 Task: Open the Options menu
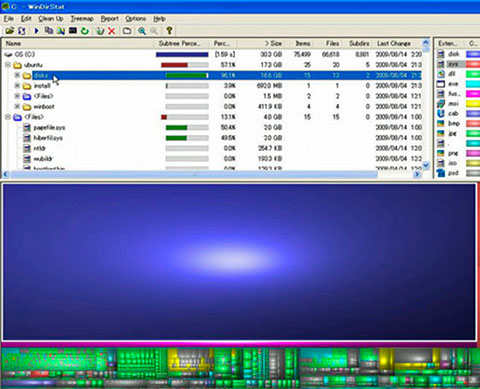click(x=135, y=19)
